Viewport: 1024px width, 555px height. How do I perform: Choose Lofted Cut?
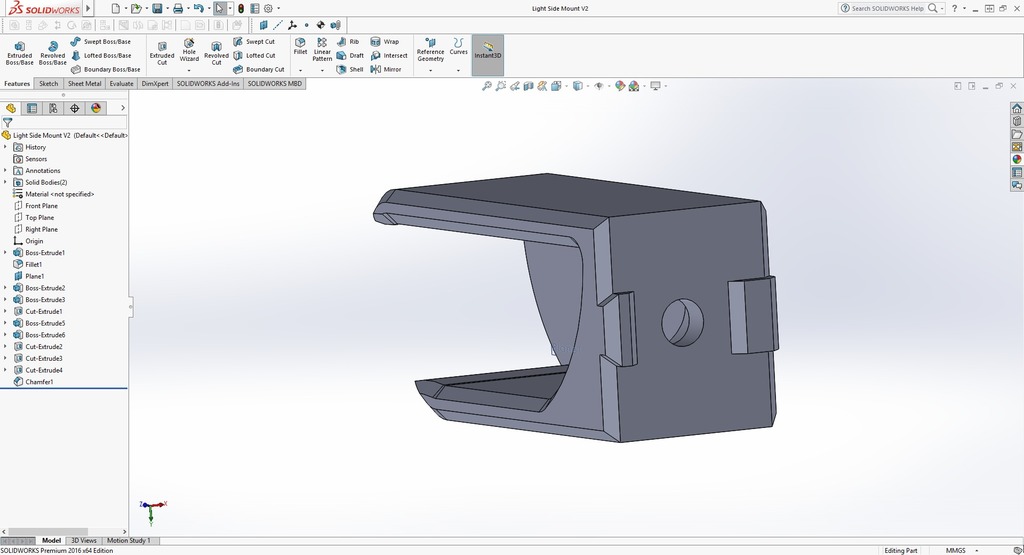[254, 56]
